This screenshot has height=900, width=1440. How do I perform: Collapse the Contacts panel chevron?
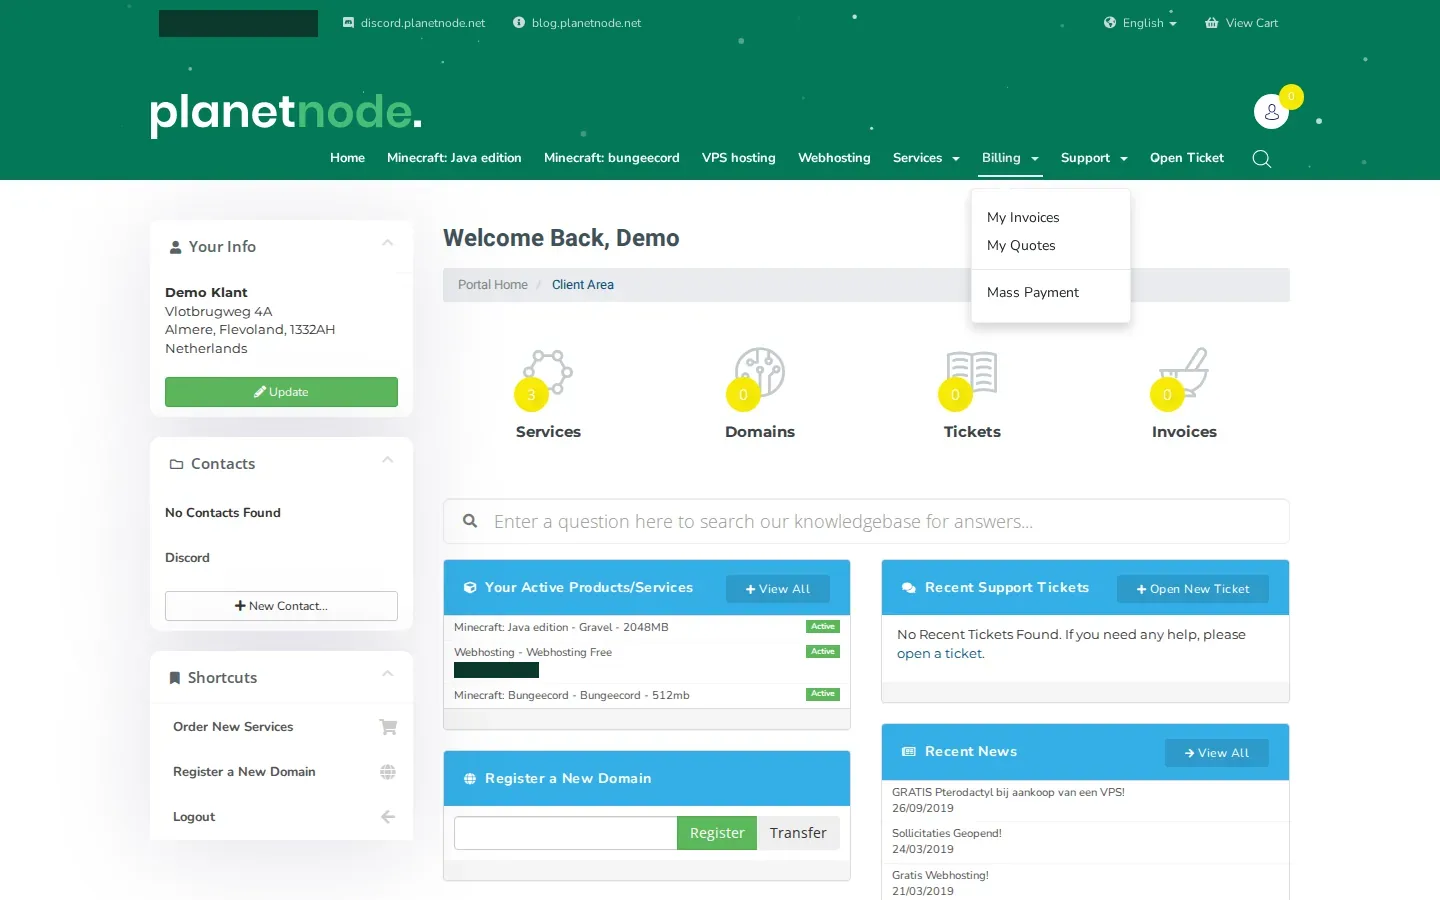(388, 460)
